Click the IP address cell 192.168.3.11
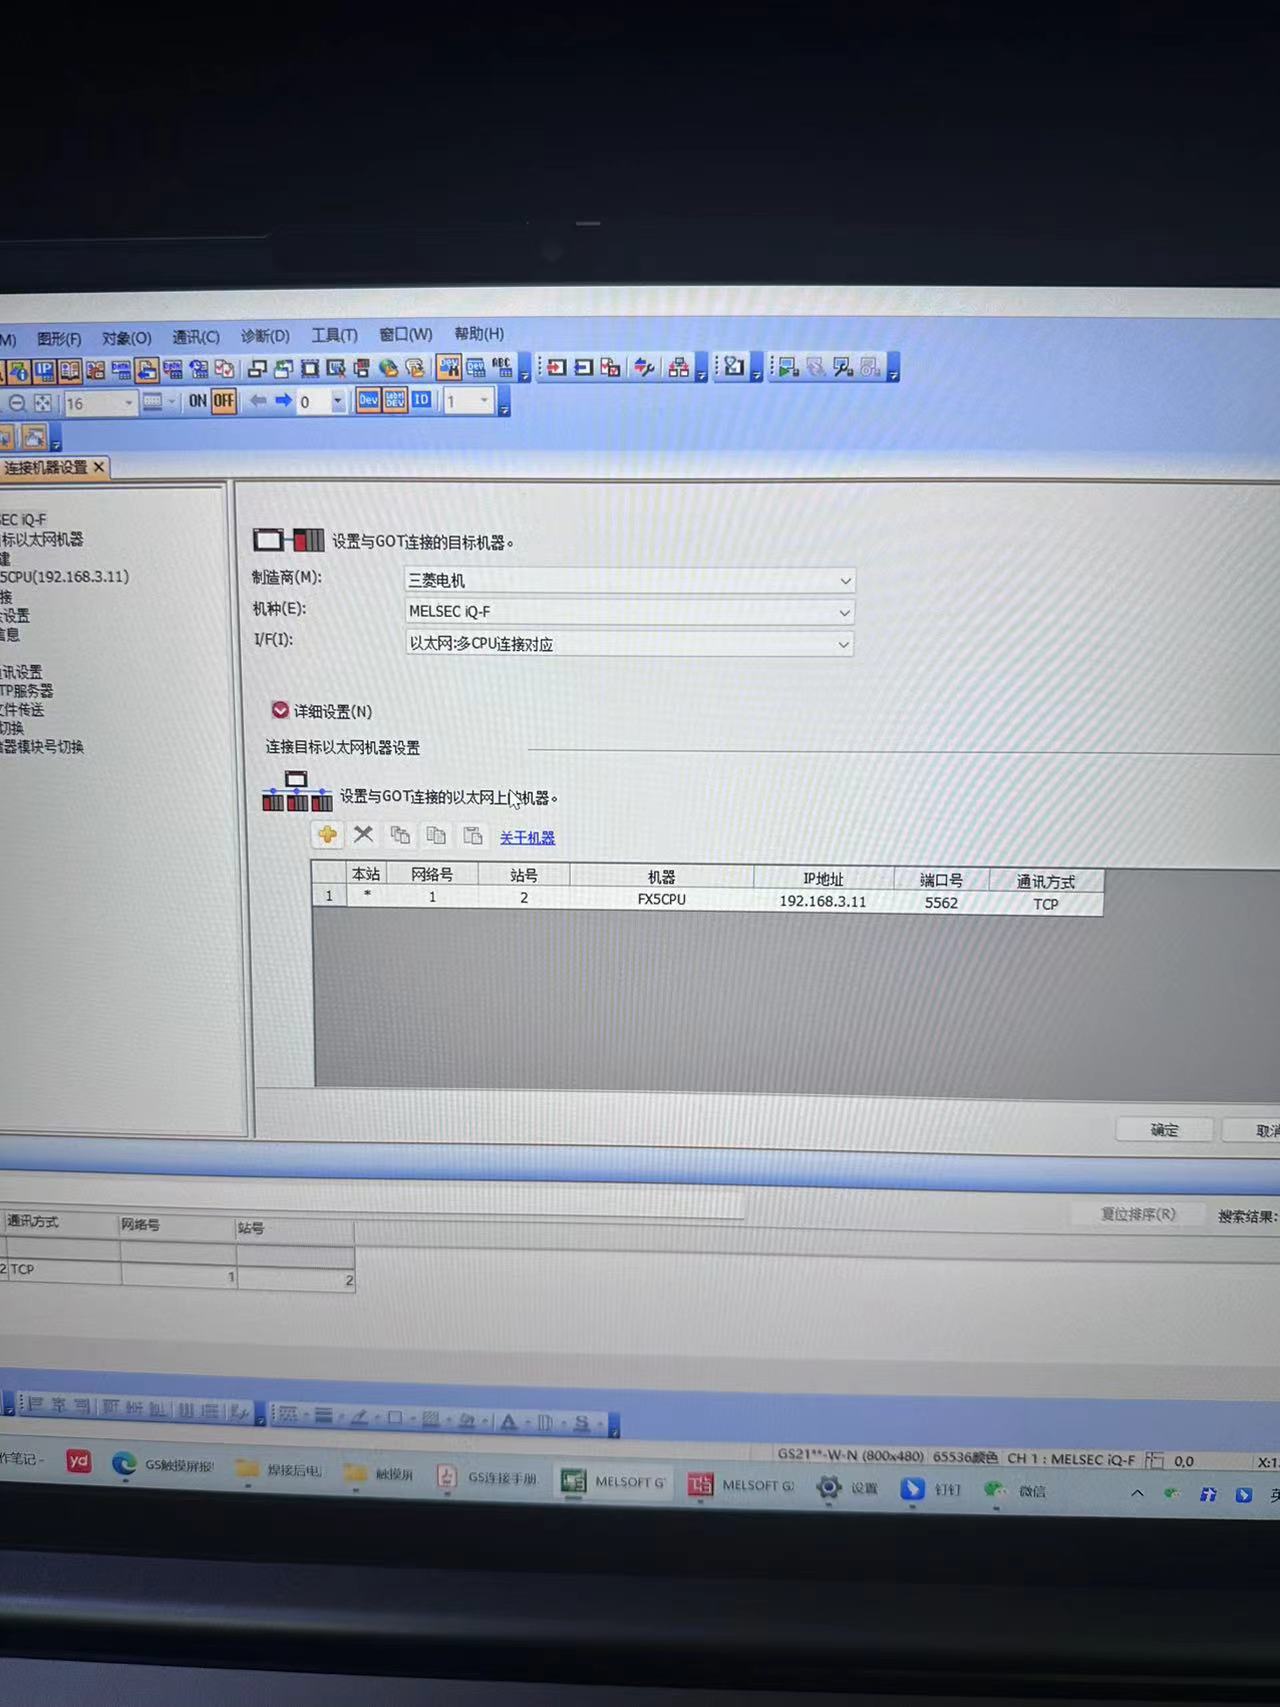Image resolution: width=1280 pixels, height=1707 pixels. (822, 901)
